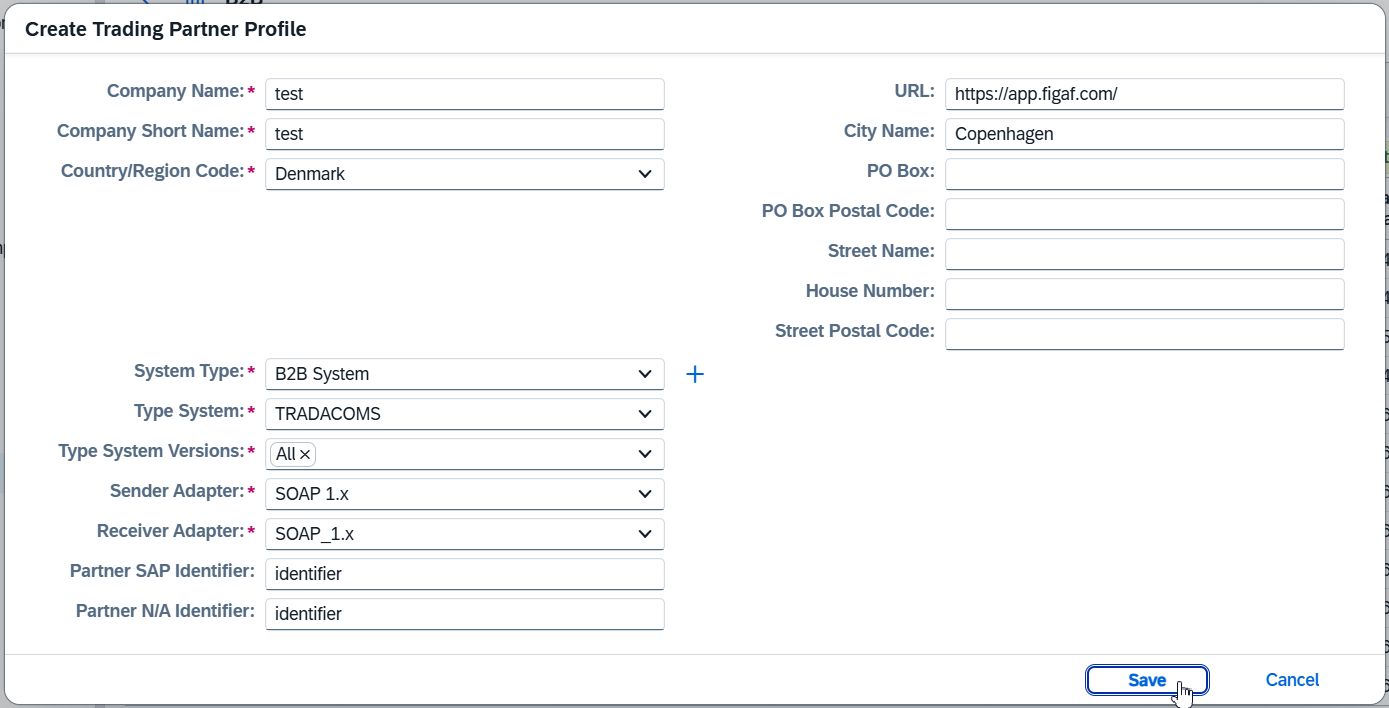The height and width of the screenshot is (708, 1389).
Task: Select the Partner SAP Identifier field
Action: [x=465, y=574]
